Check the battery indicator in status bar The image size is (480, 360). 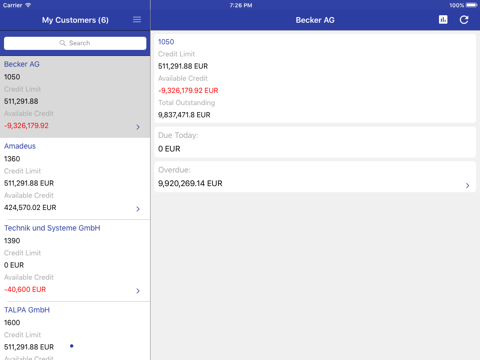(x=472, y=5)
